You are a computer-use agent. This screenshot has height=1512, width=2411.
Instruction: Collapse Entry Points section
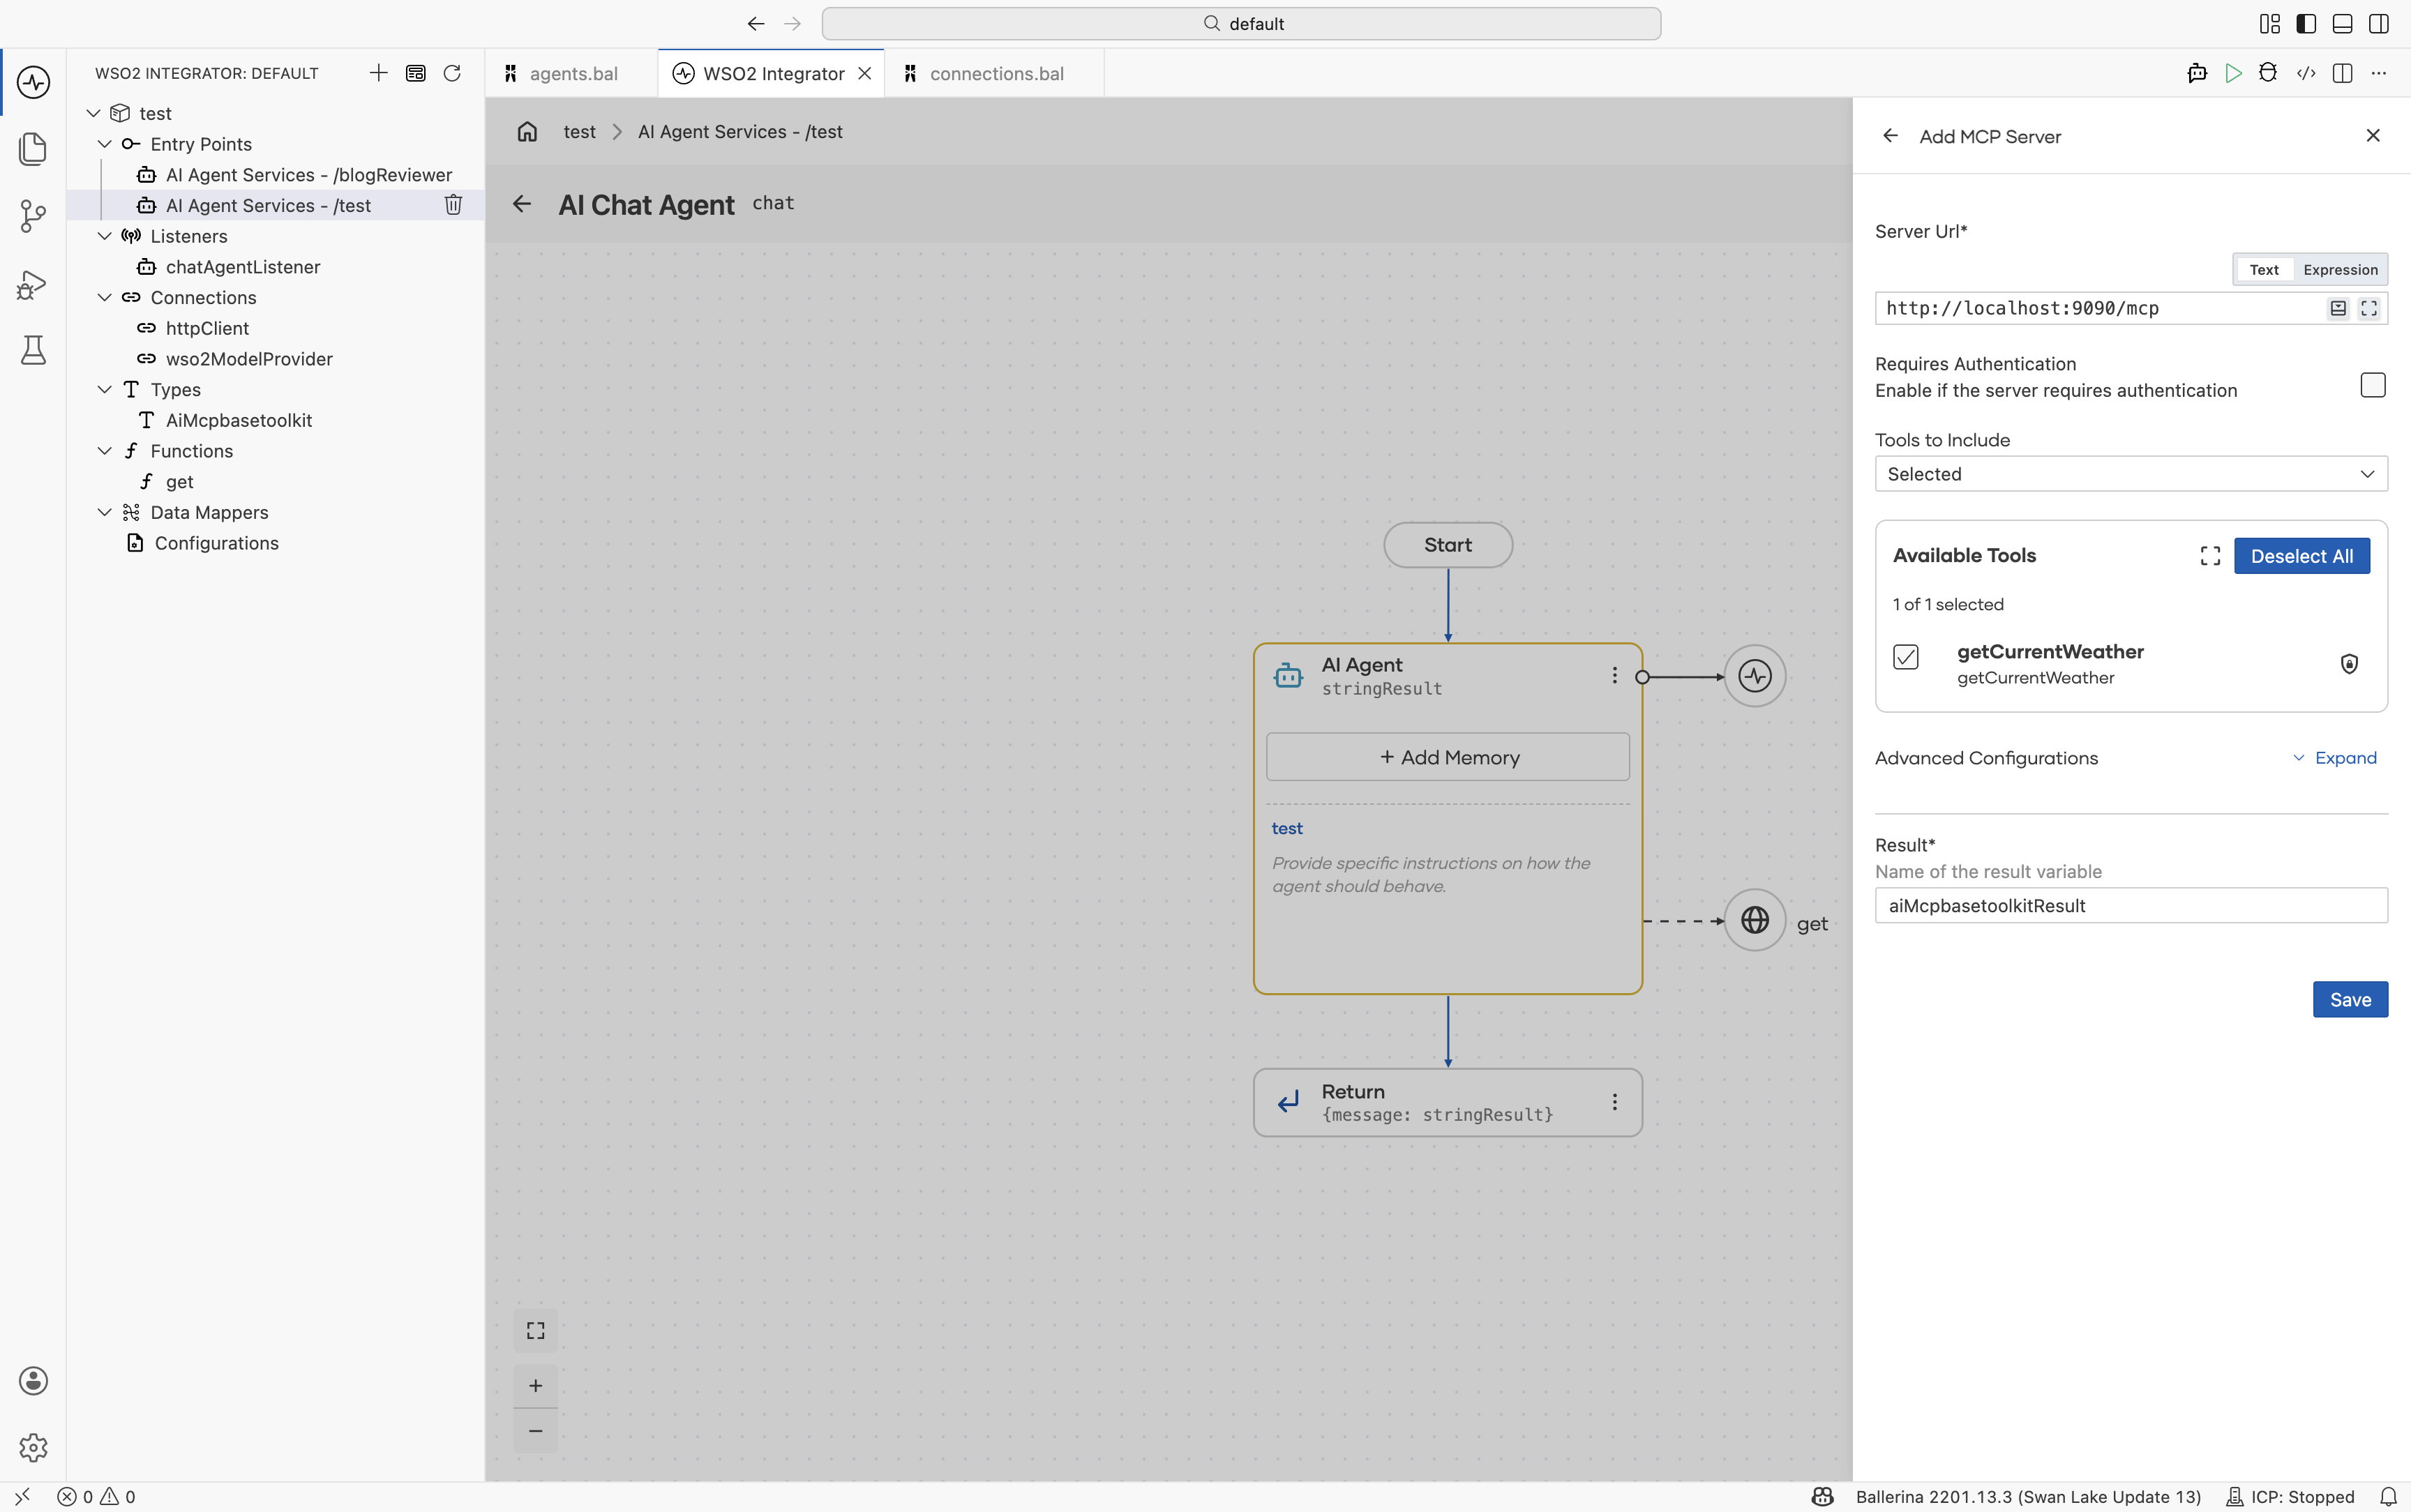104,144
